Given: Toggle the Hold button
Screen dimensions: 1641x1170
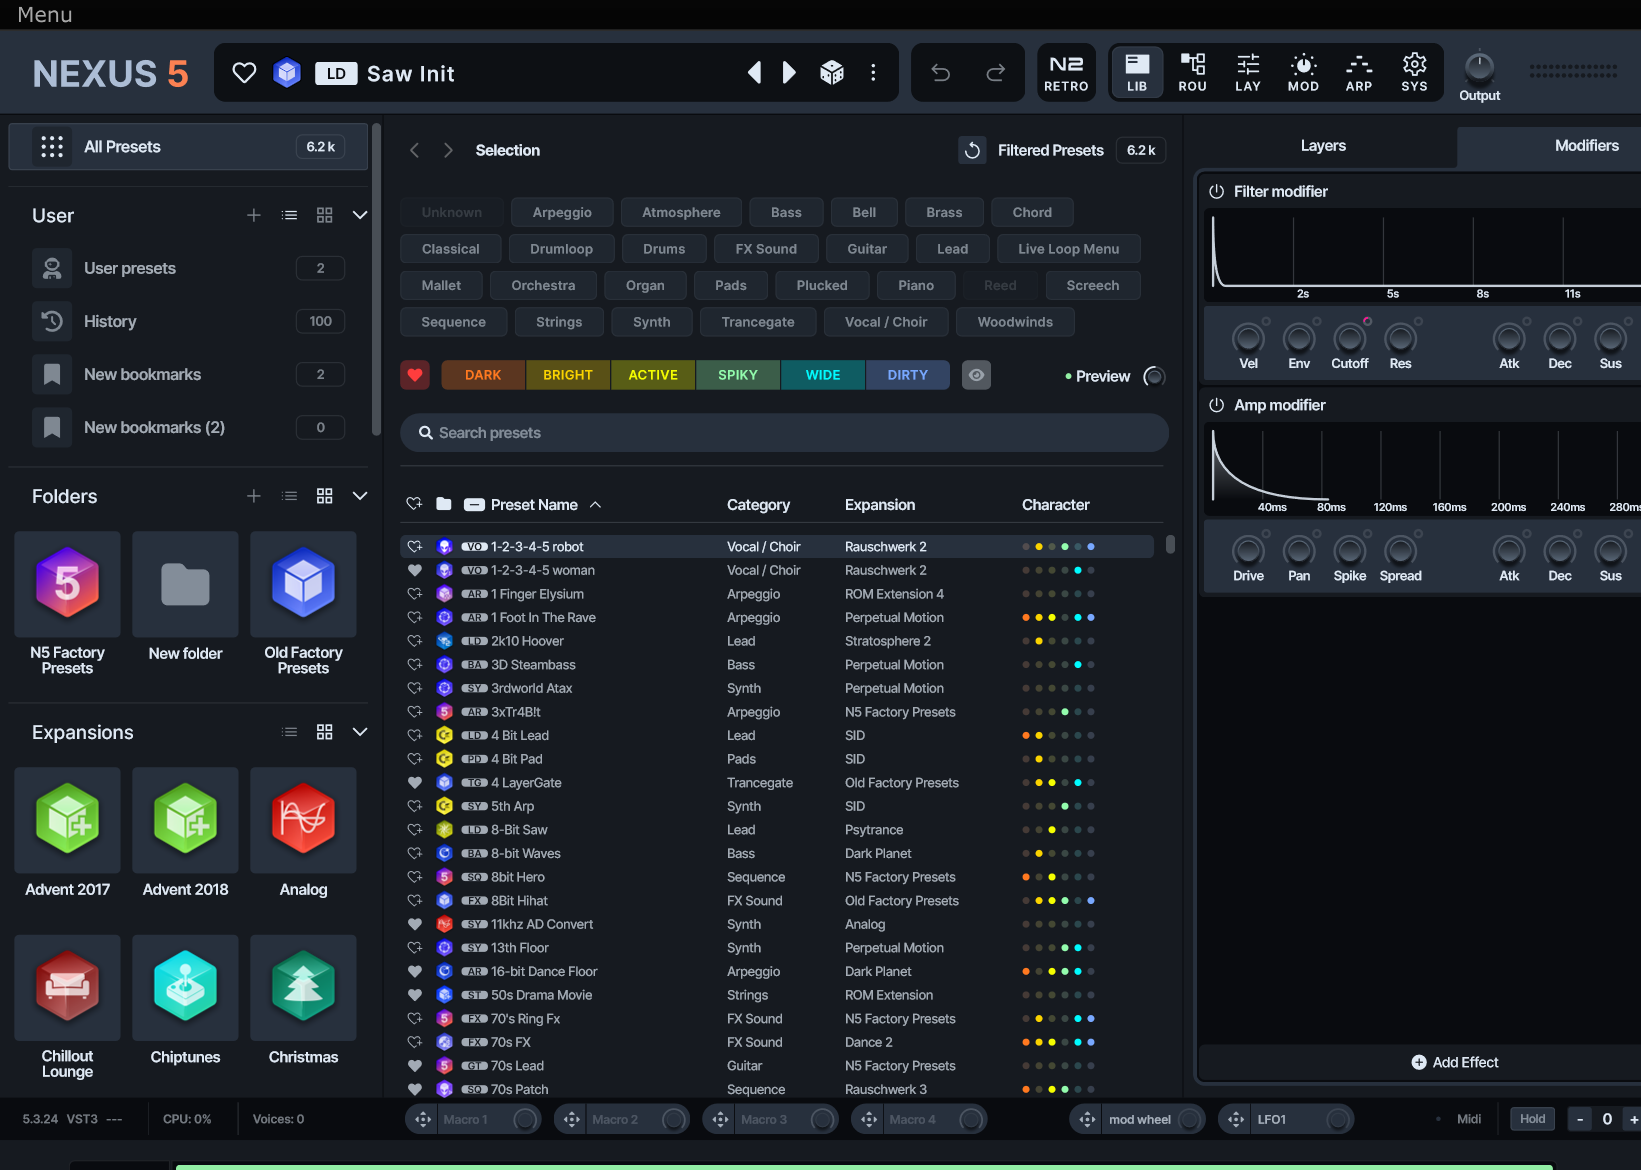Looking at the screenshot, I should click(1533, 1119).
